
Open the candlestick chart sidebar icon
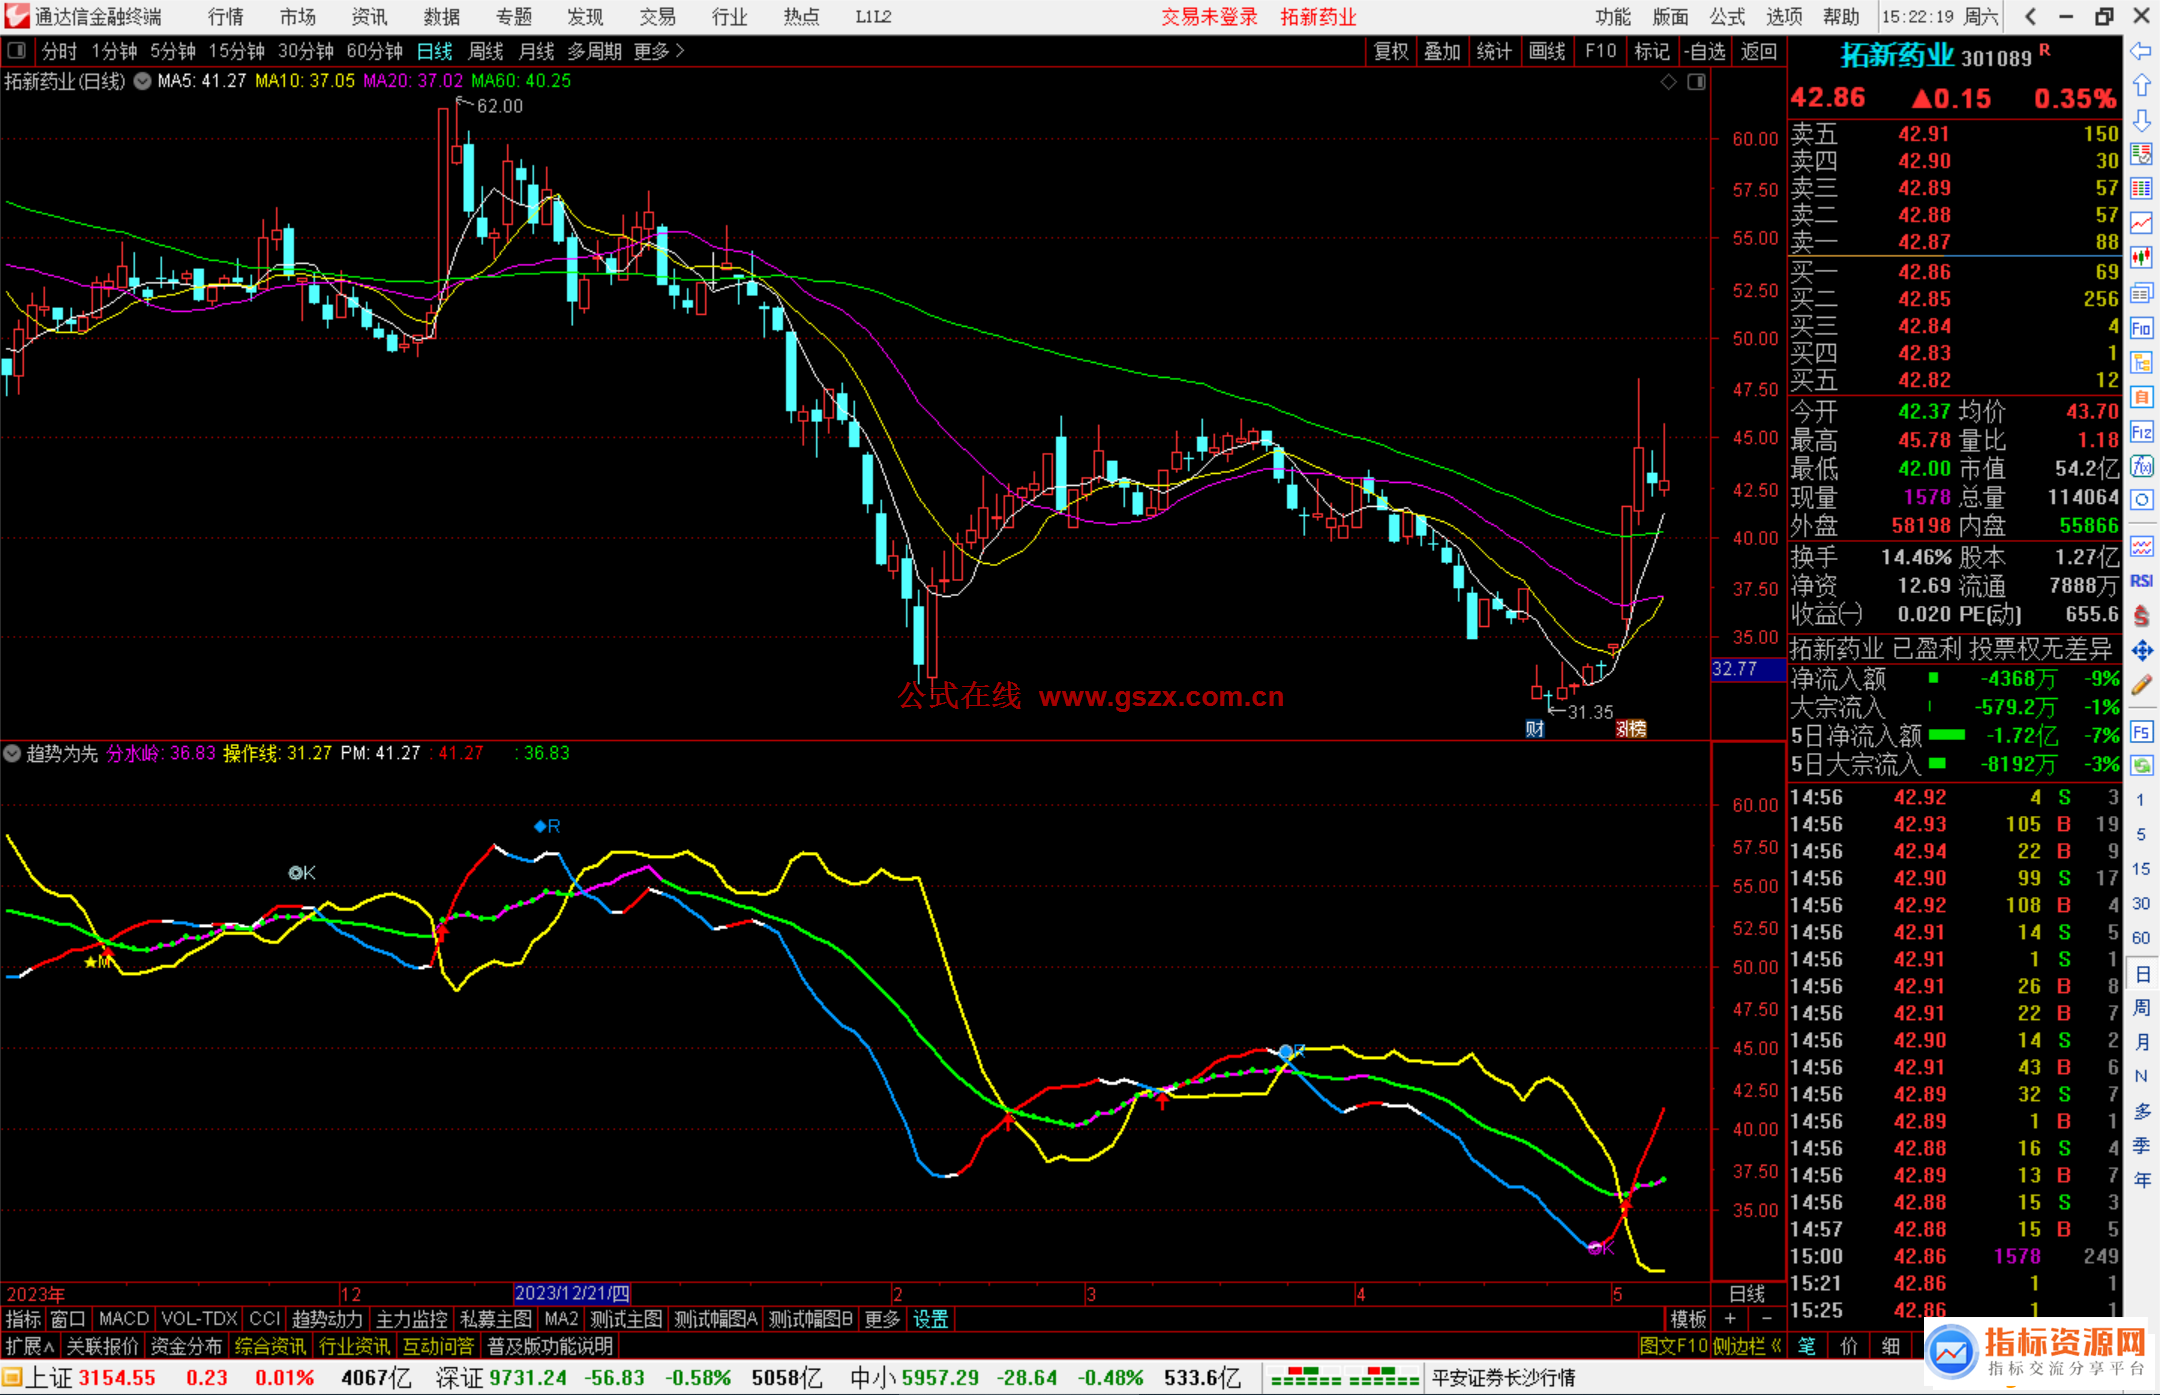(2141, 258)
